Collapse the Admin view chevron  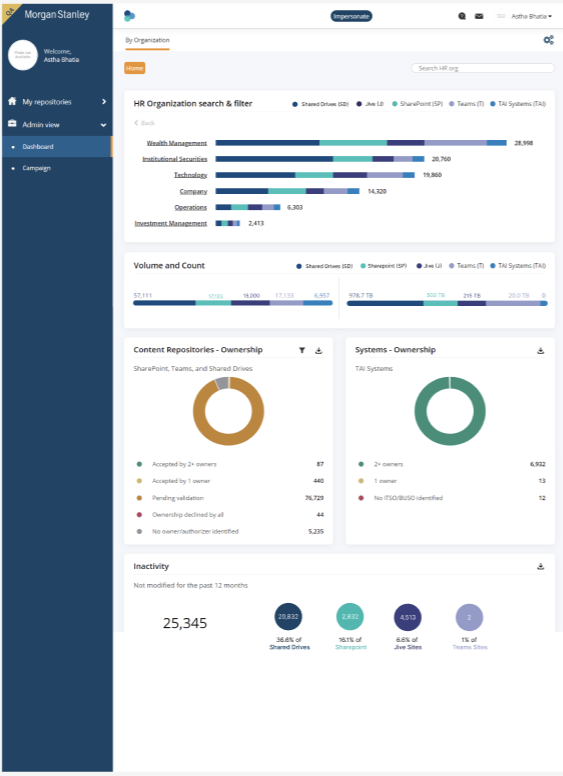click(103, 125)
